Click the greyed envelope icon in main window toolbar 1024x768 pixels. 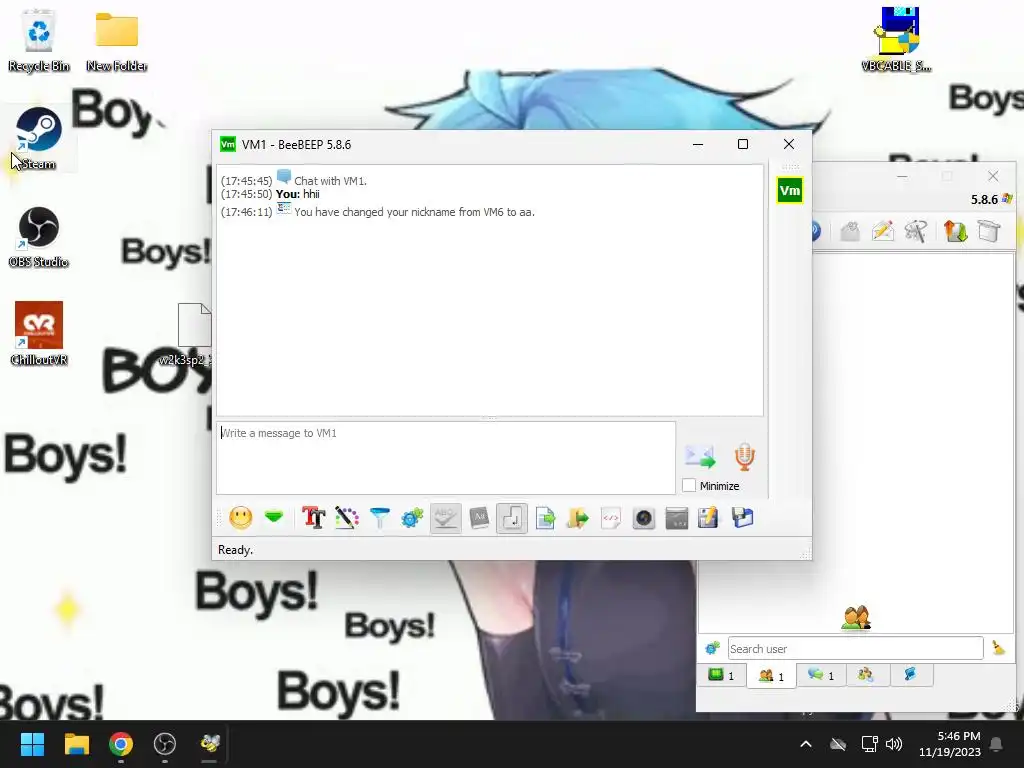pos(850,231)
